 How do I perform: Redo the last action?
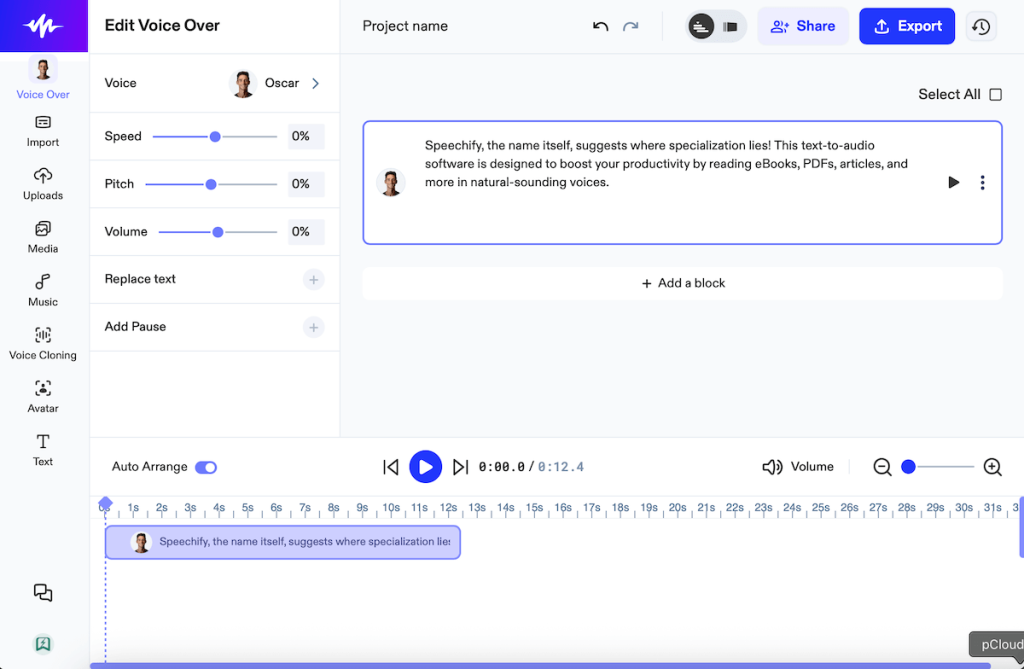(630, 26)
